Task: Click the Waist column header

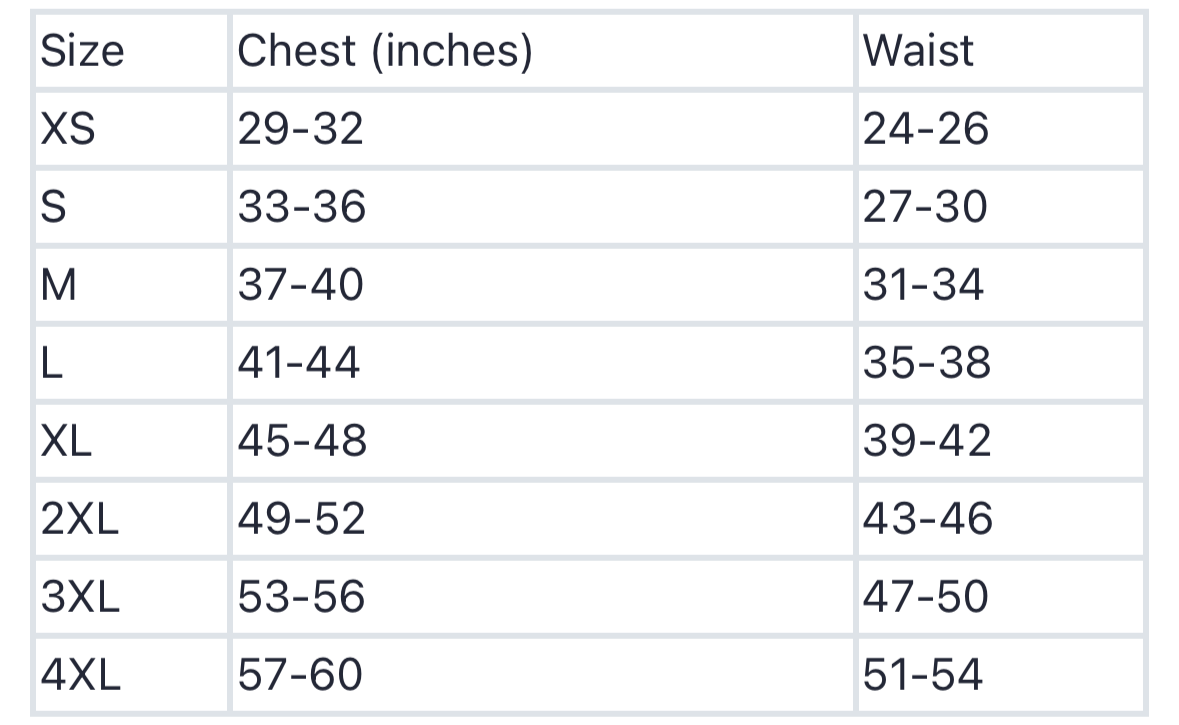Action: pos(918,51)
